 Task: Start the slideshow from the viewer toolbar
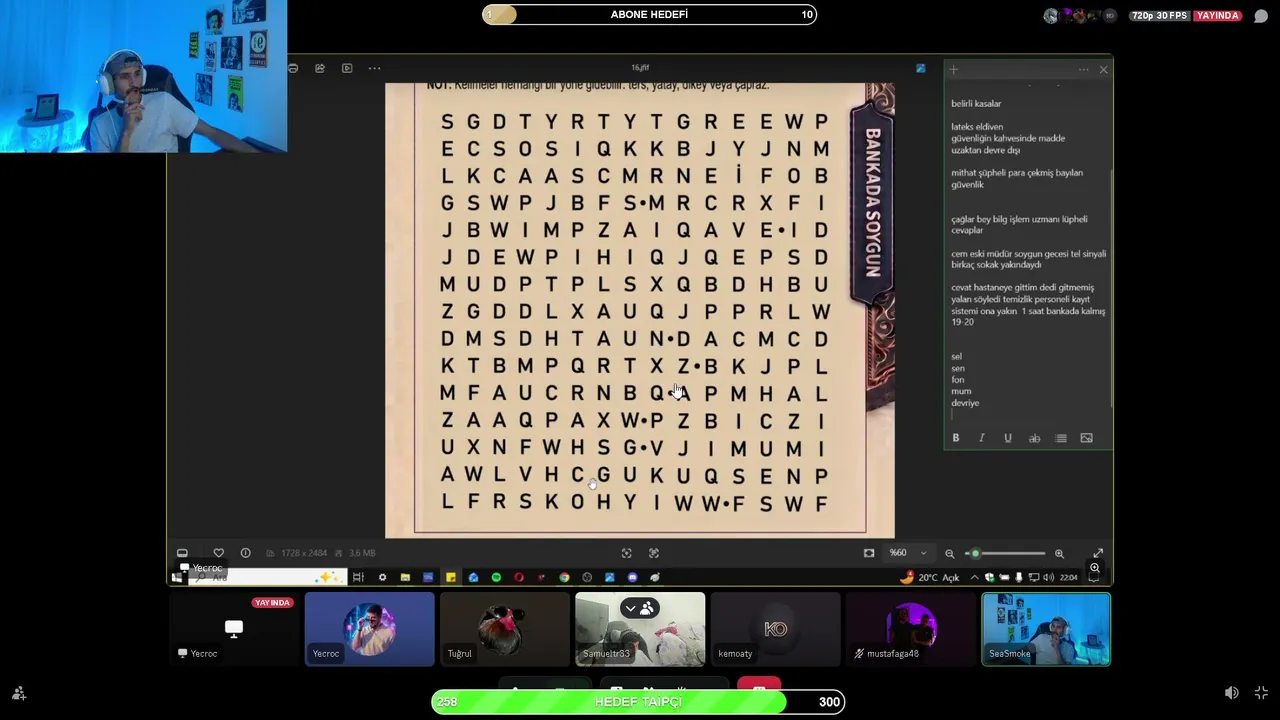tap(347, 68)
